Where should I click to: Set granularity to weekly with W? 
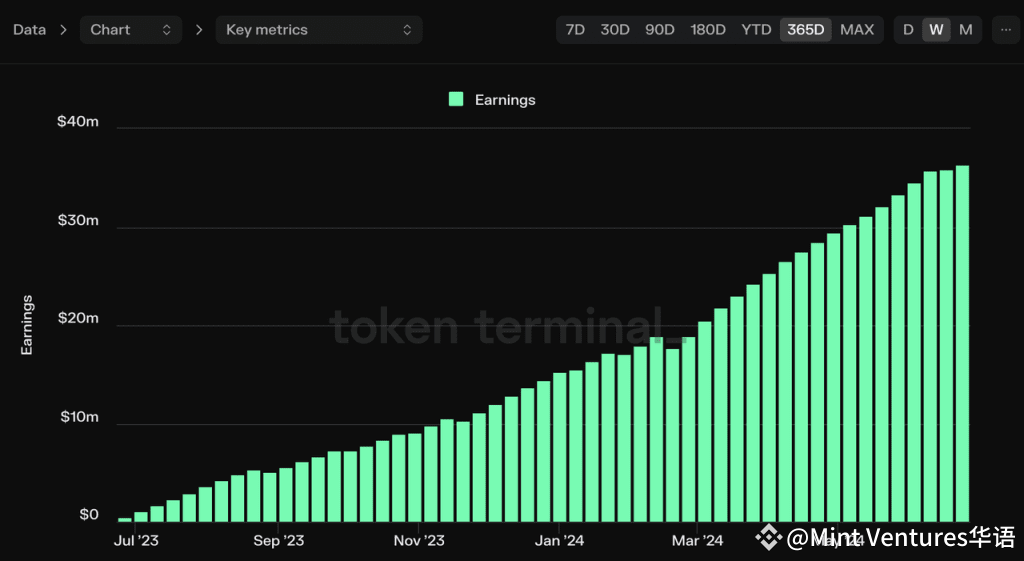tap(936, 30)
